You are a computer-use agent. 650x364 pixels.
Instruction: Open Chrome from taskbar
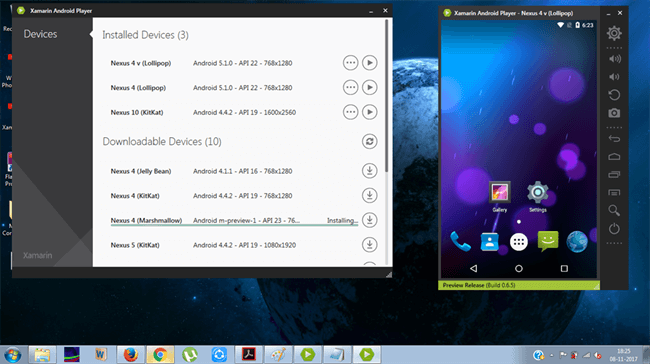tap(160, 355)
